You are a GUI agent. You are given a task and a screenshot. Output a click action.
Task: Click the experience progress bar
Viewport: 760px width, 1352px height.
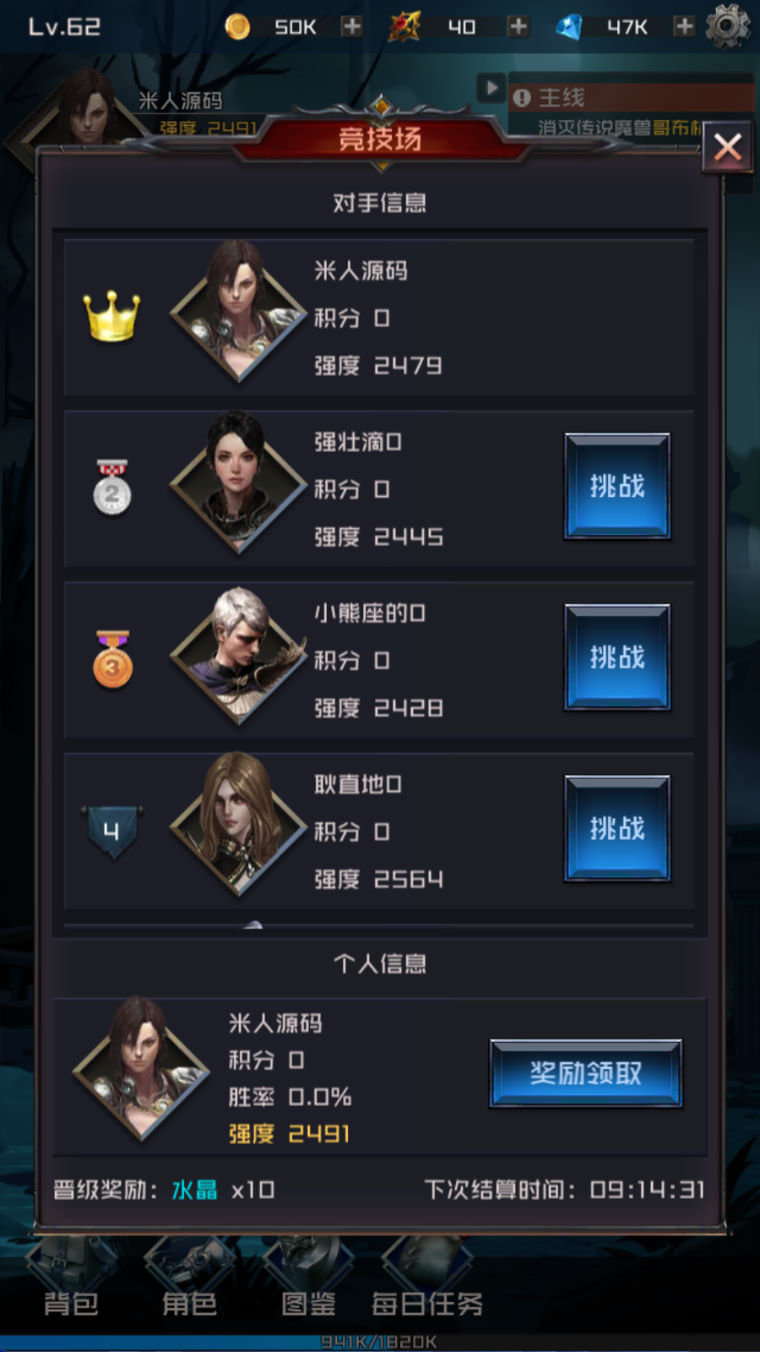380,1342
